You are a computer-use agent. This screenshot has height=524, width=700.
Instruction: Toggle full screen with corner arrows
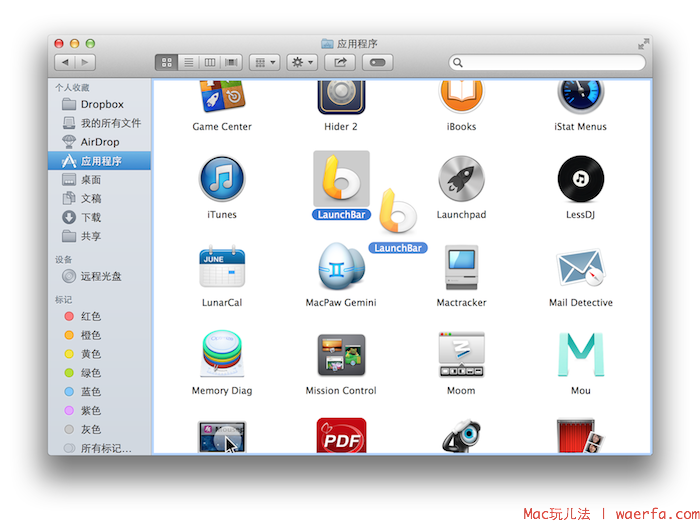(x=643, y=43)
